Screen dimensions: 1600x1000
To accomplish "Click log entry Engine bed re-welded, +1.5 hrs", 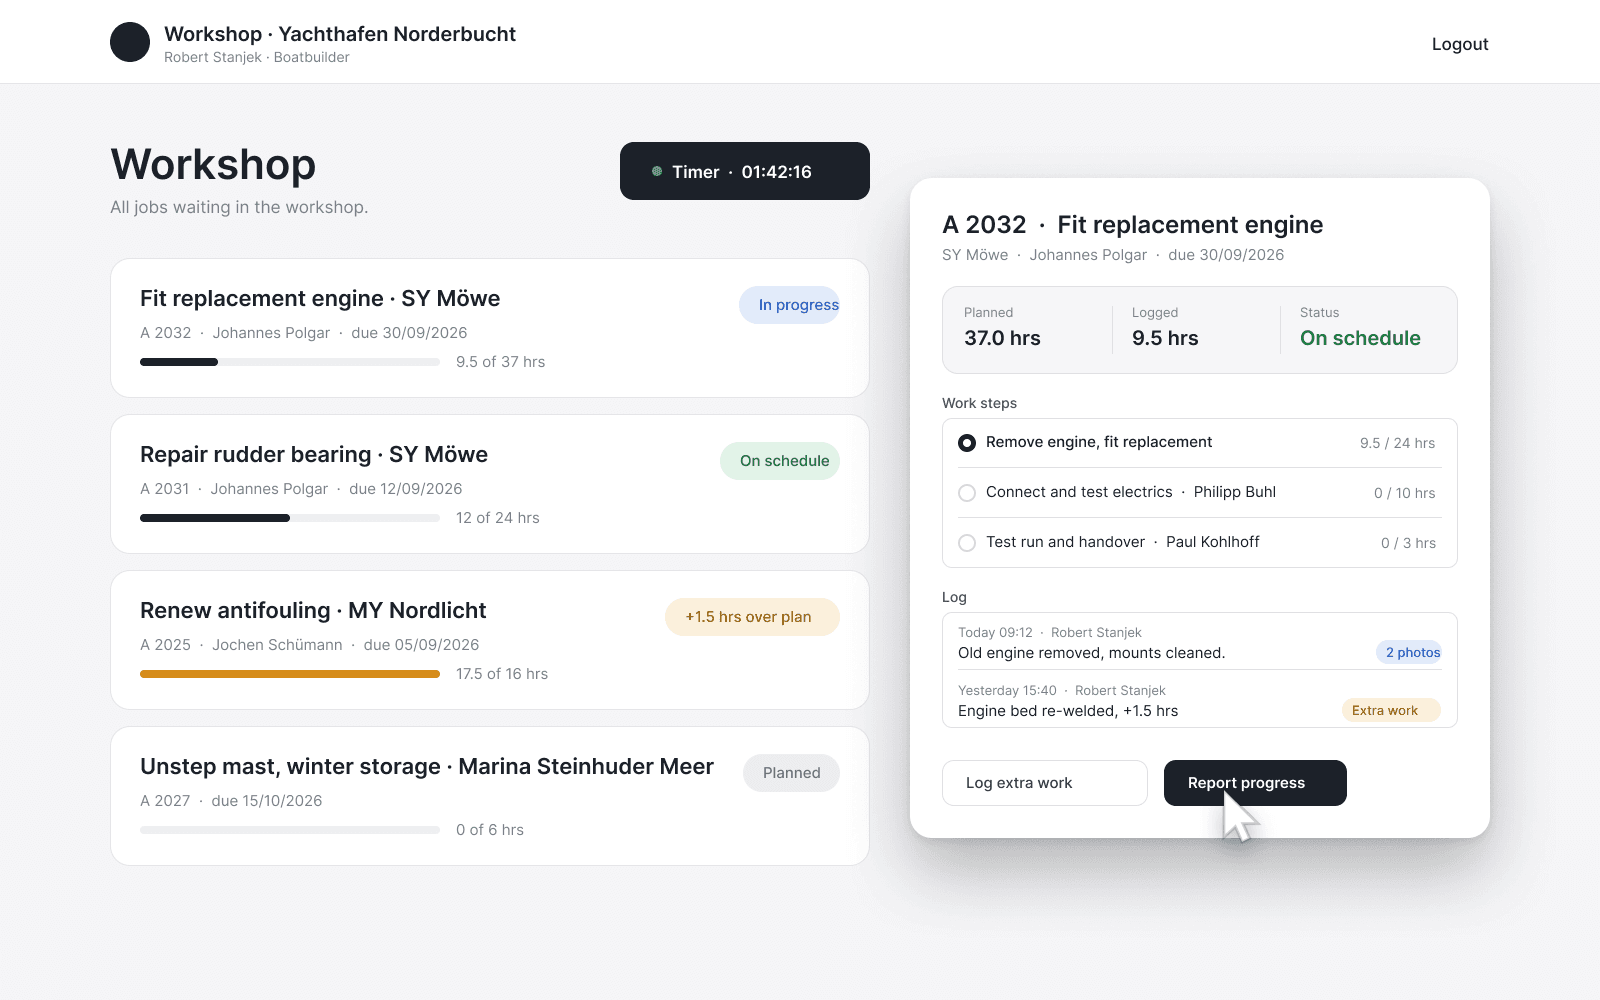I will (1068, 711).
